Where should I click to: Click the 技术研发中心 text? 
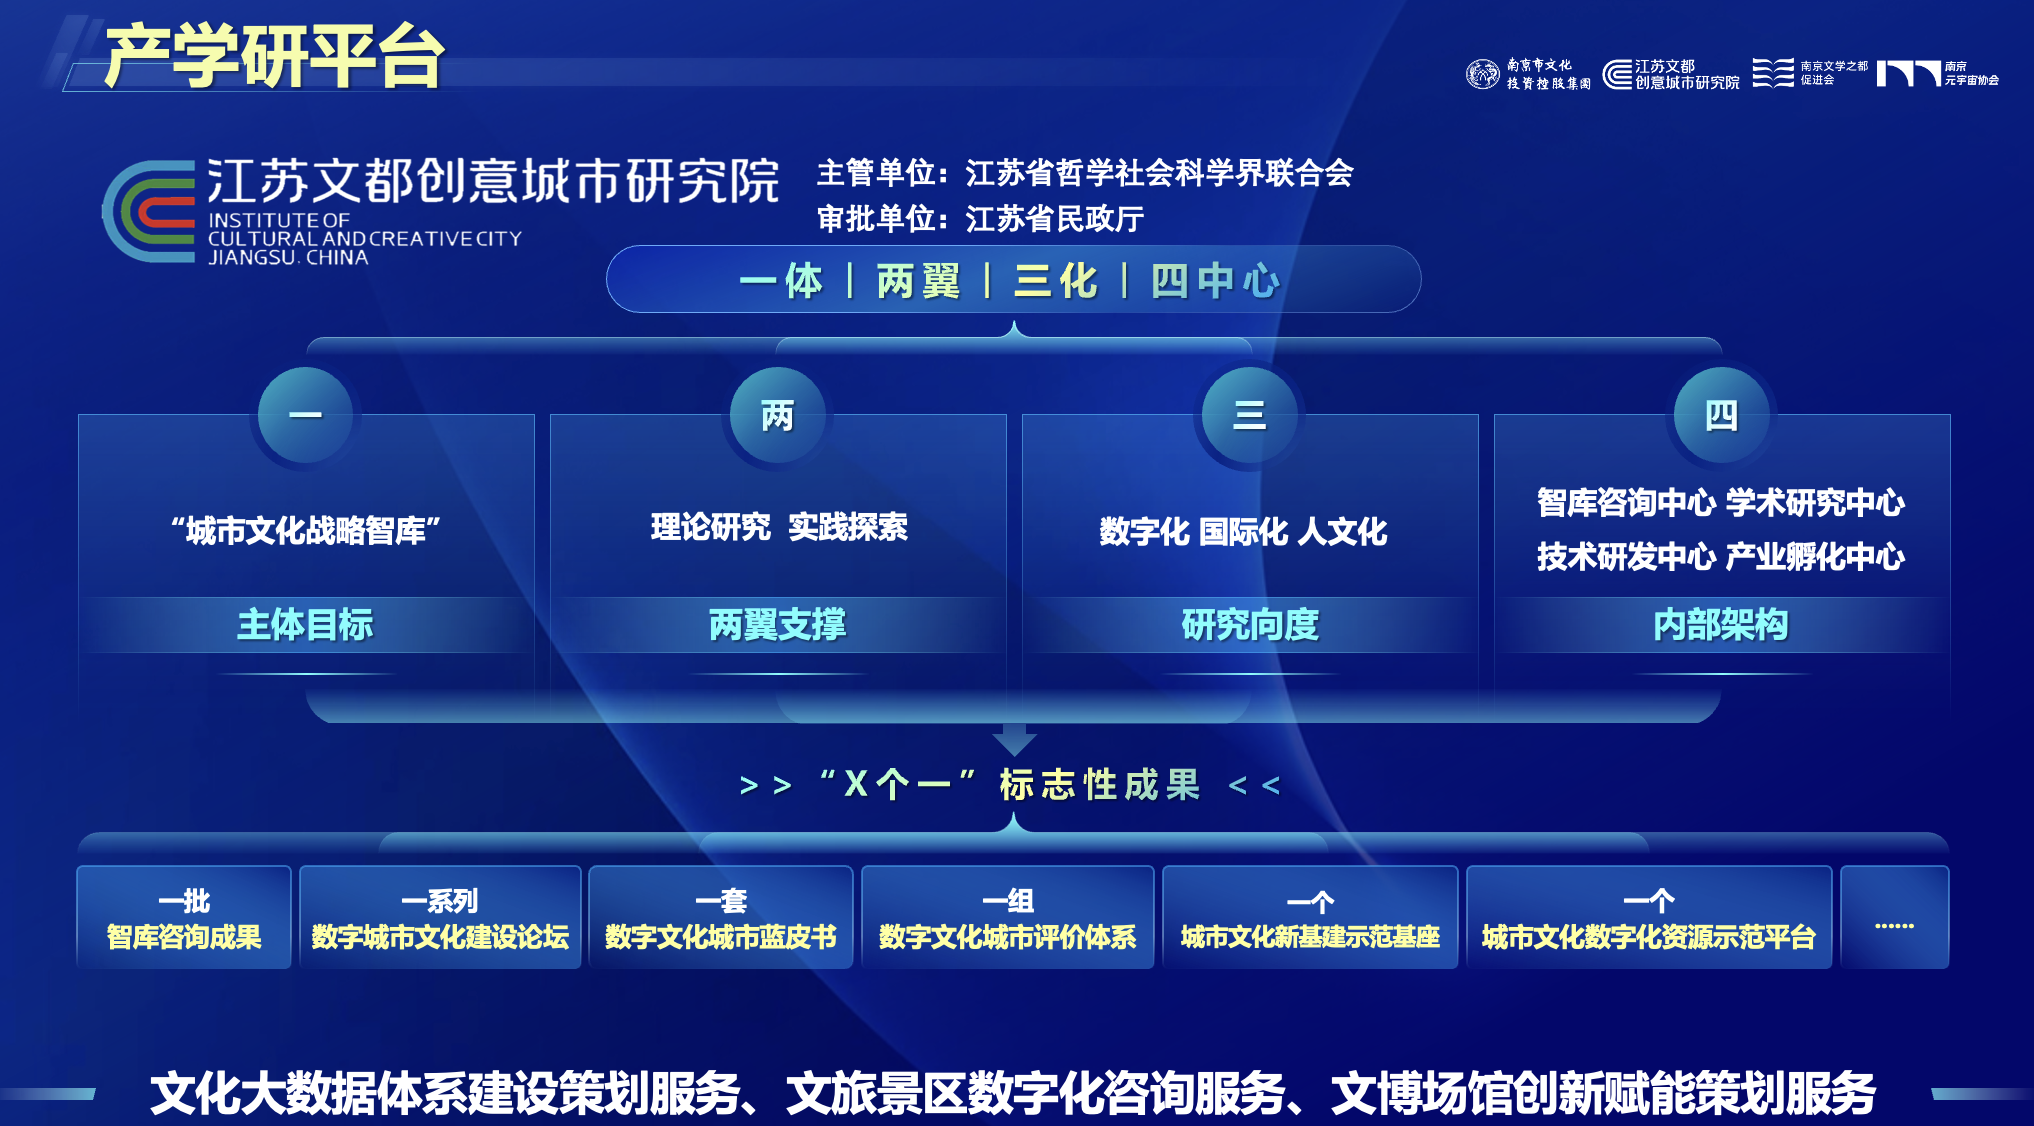pyautogui.click(x=1626, y=556)
